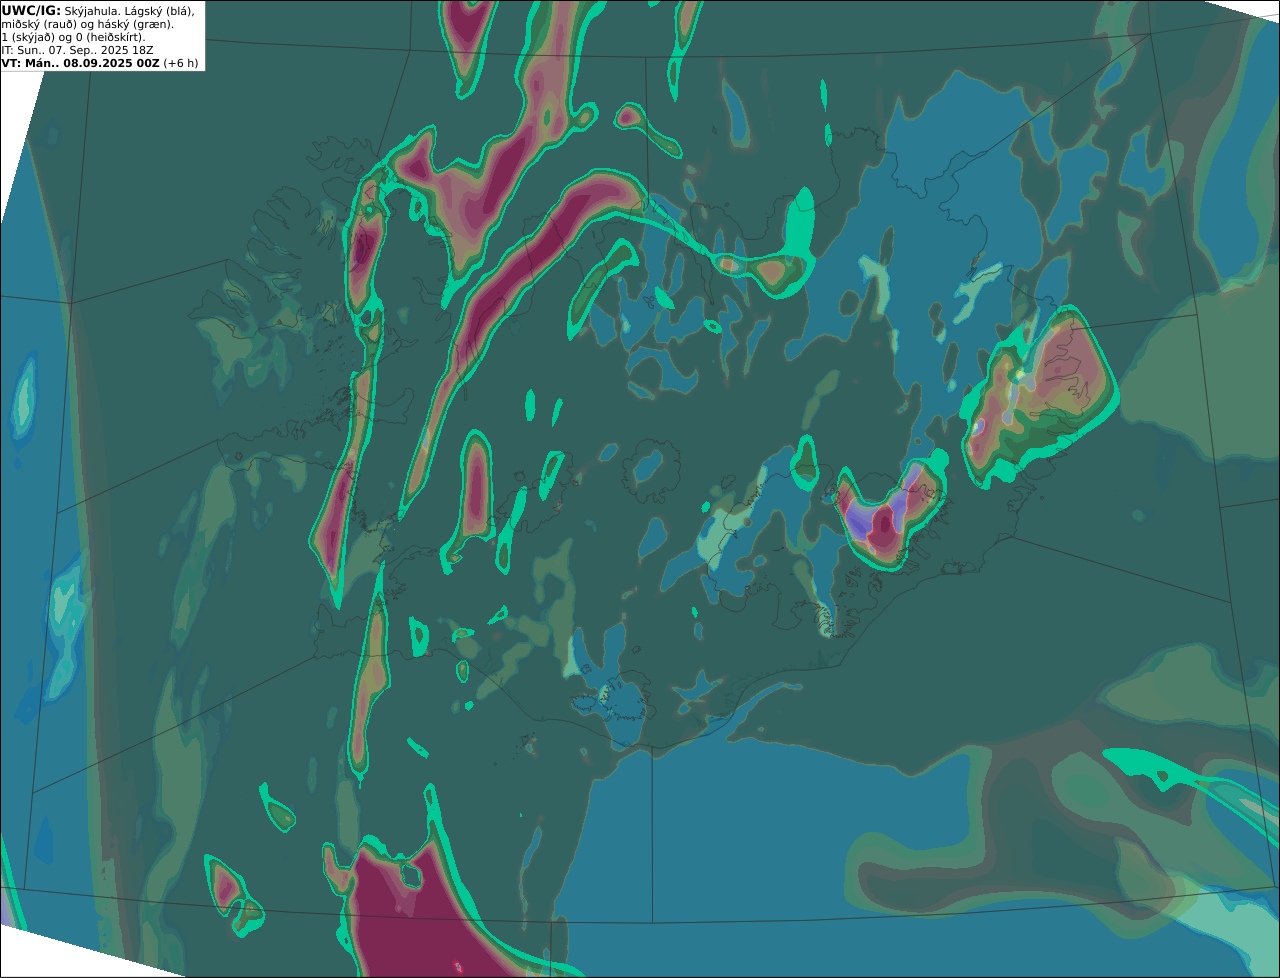Viewport: 1280px width, 978px height.
Task: Click the word 'Skýjahula.' in the legend
Action: pos(94,11)
